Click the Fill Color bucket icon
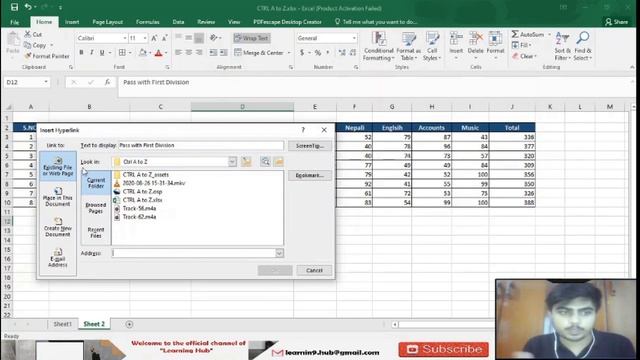Screen dimensions: 640x360 click(142, 53)
